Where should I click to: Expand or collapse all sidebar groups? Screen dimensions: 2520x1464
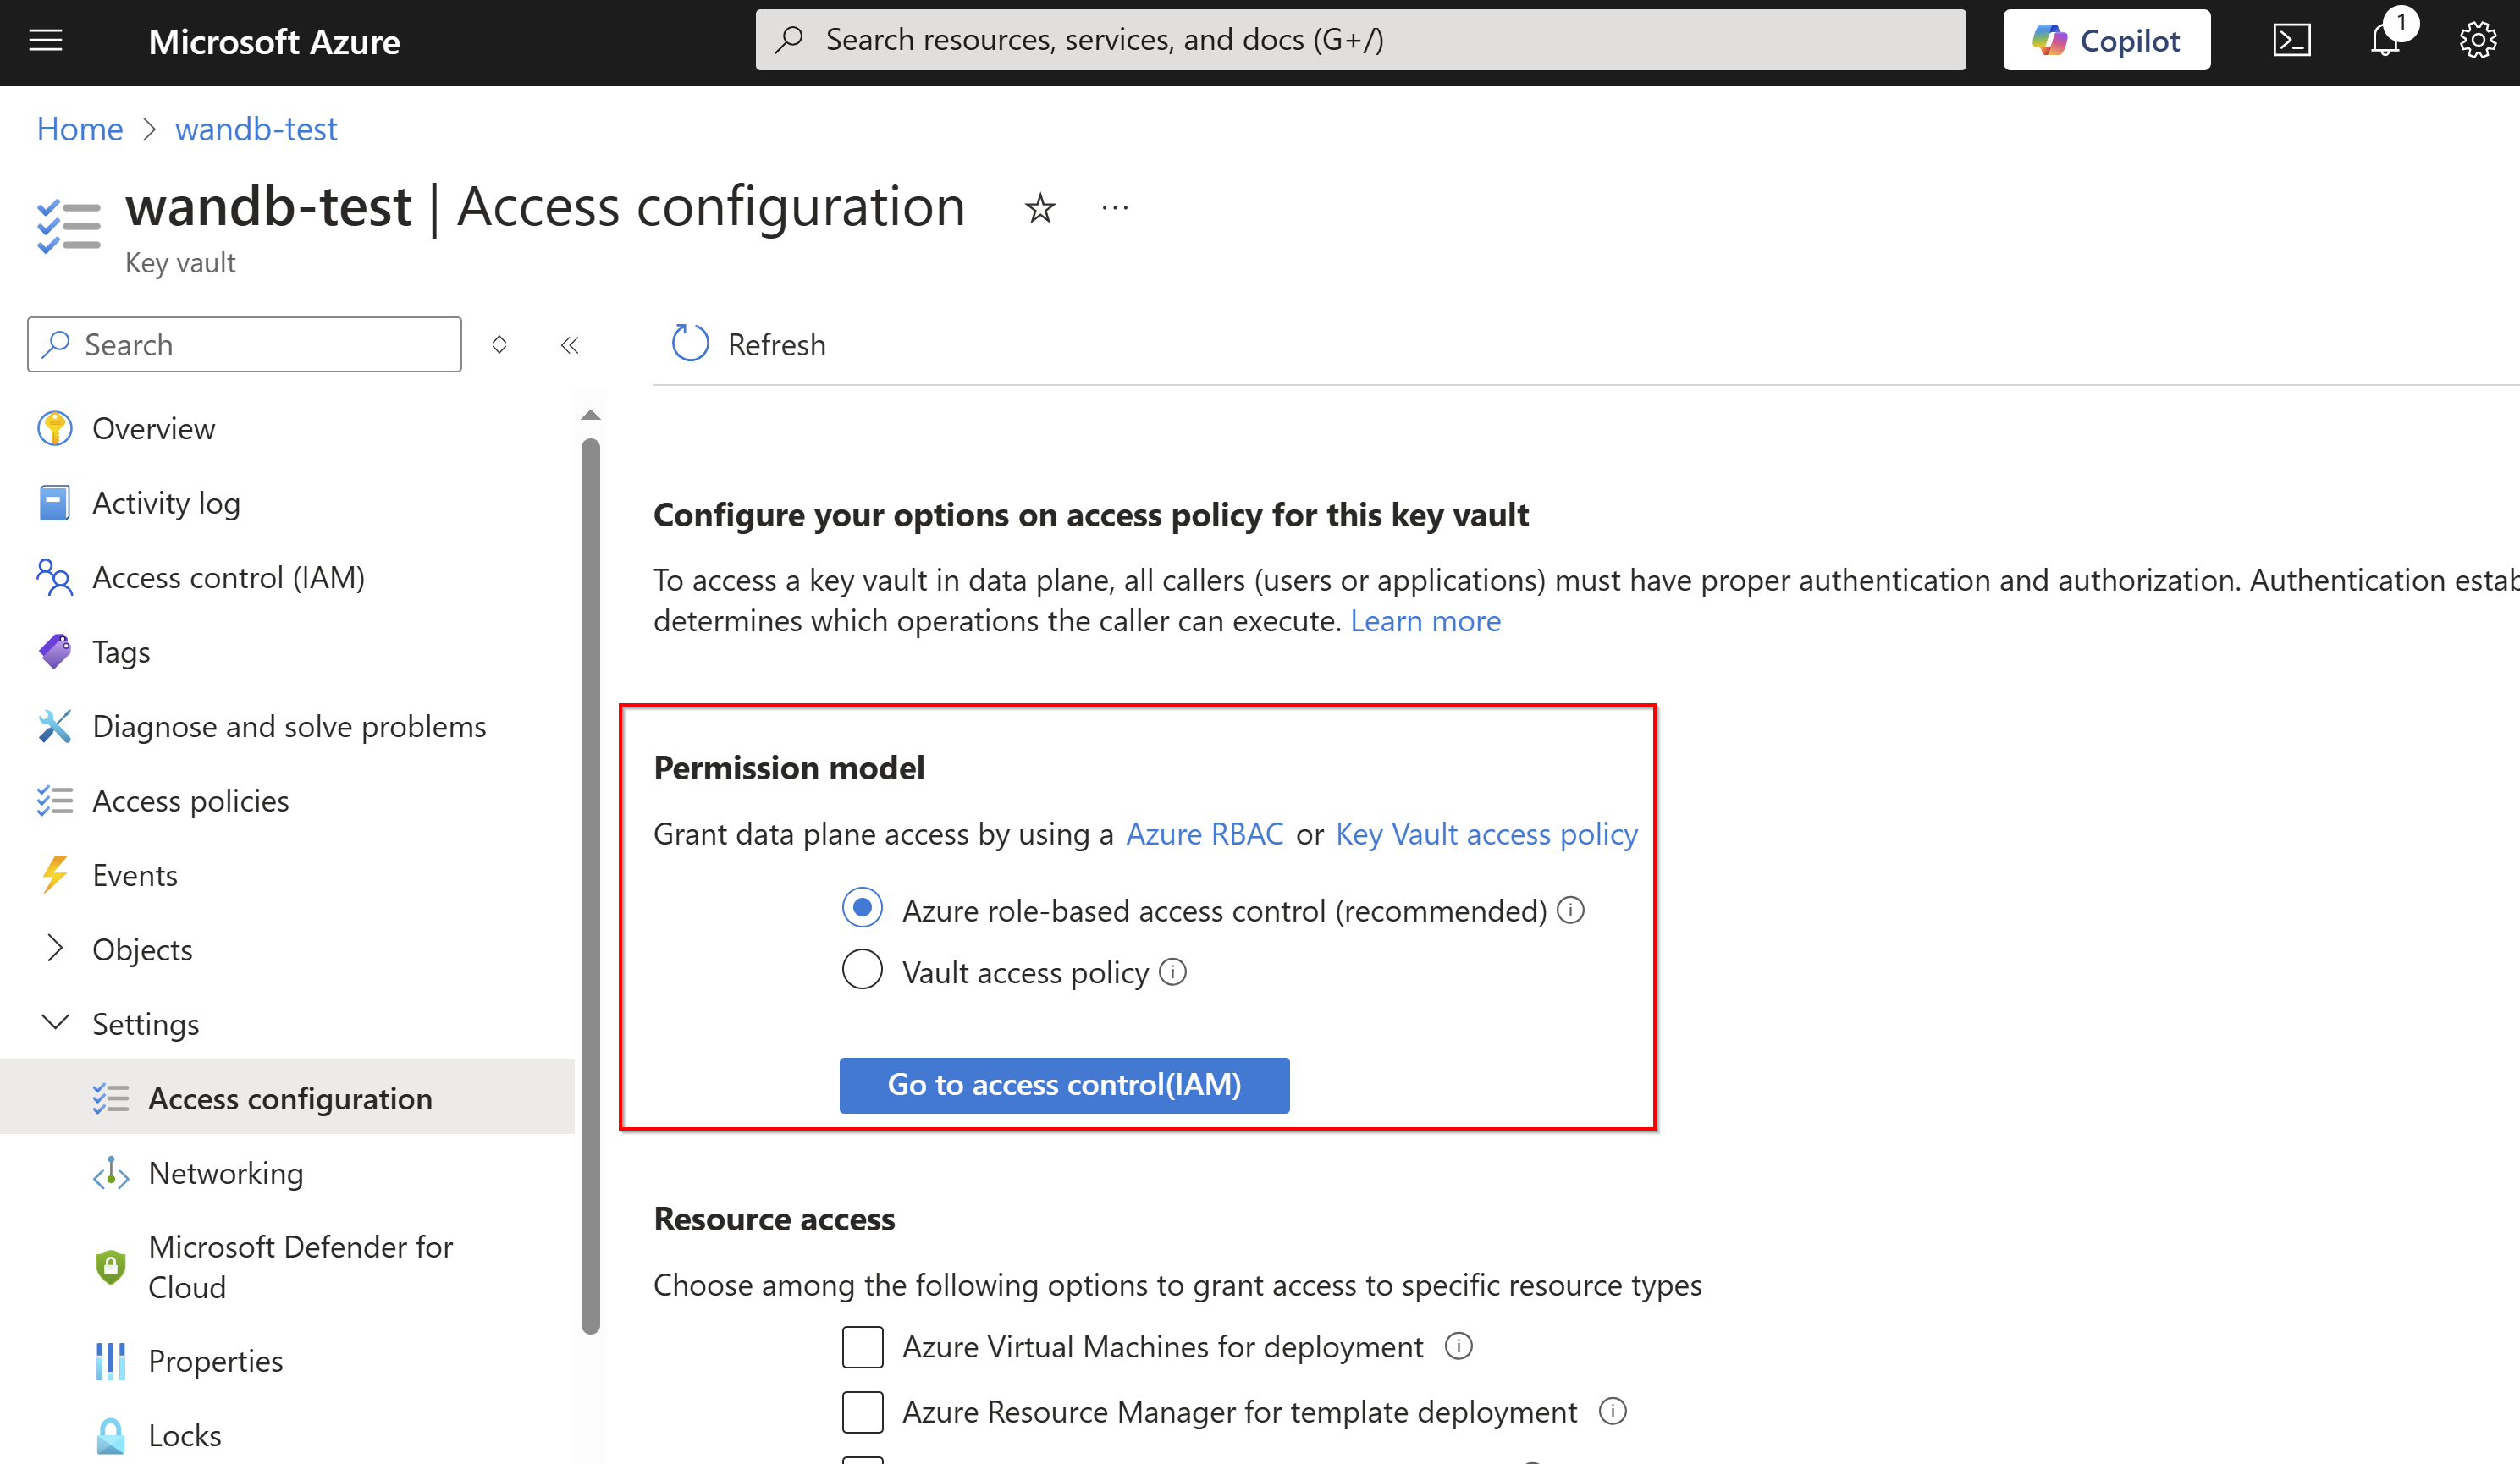[x=499, y=345]
